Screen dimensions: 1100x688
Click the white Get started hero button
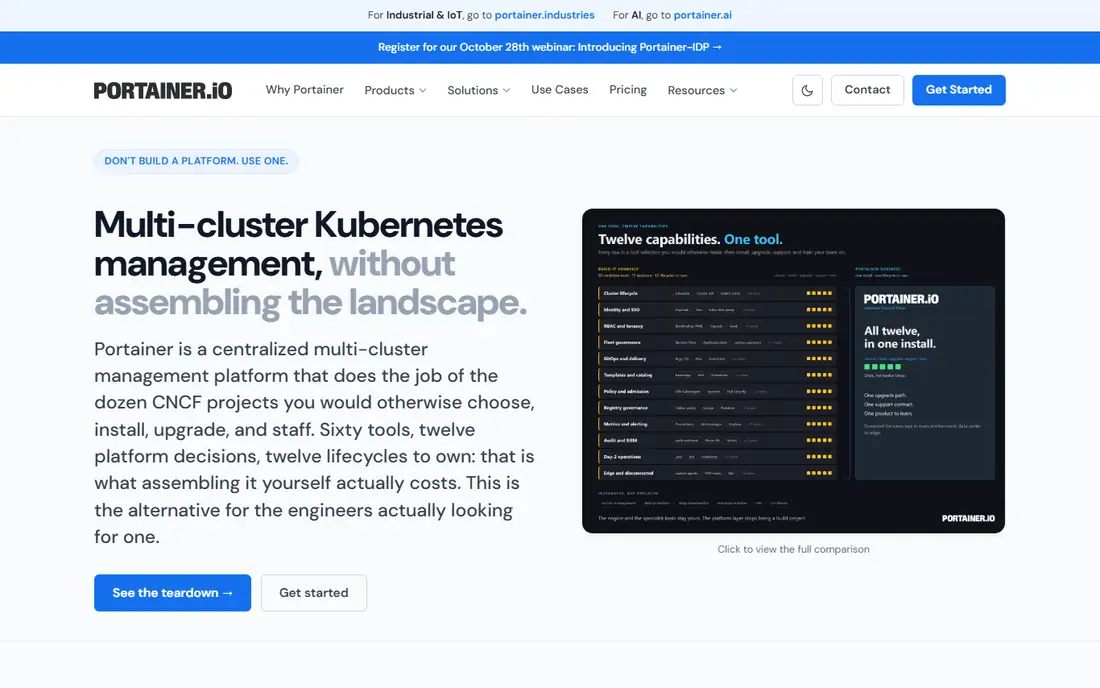pos(314,593)
